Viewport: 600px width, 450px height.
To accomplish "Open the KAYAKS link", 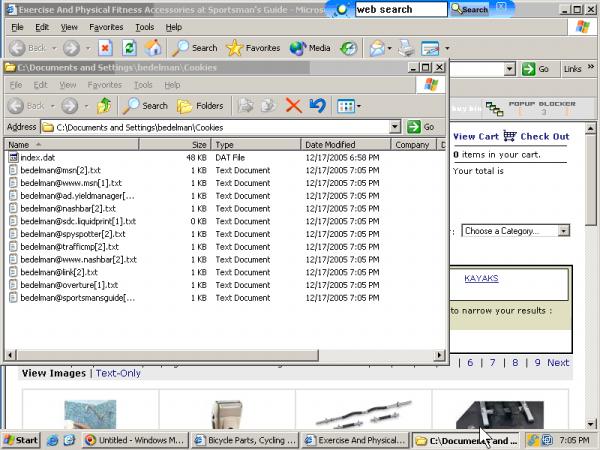I will (481, 278).
